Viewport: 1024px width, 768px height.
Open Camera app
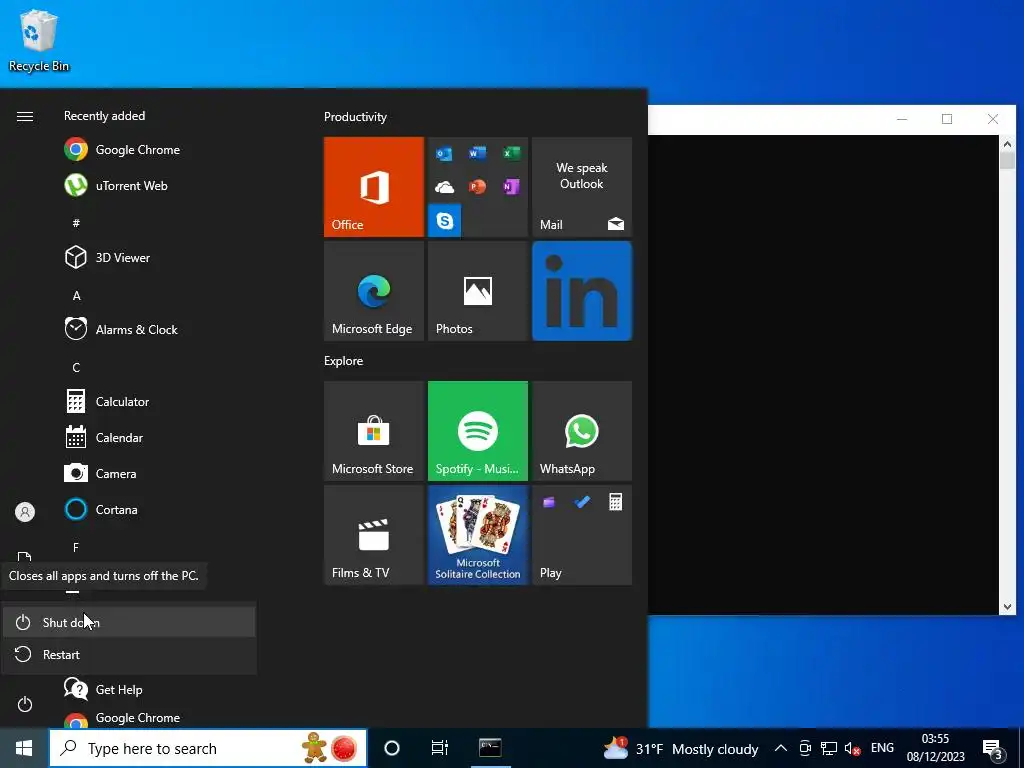click(x=100, y=473)
